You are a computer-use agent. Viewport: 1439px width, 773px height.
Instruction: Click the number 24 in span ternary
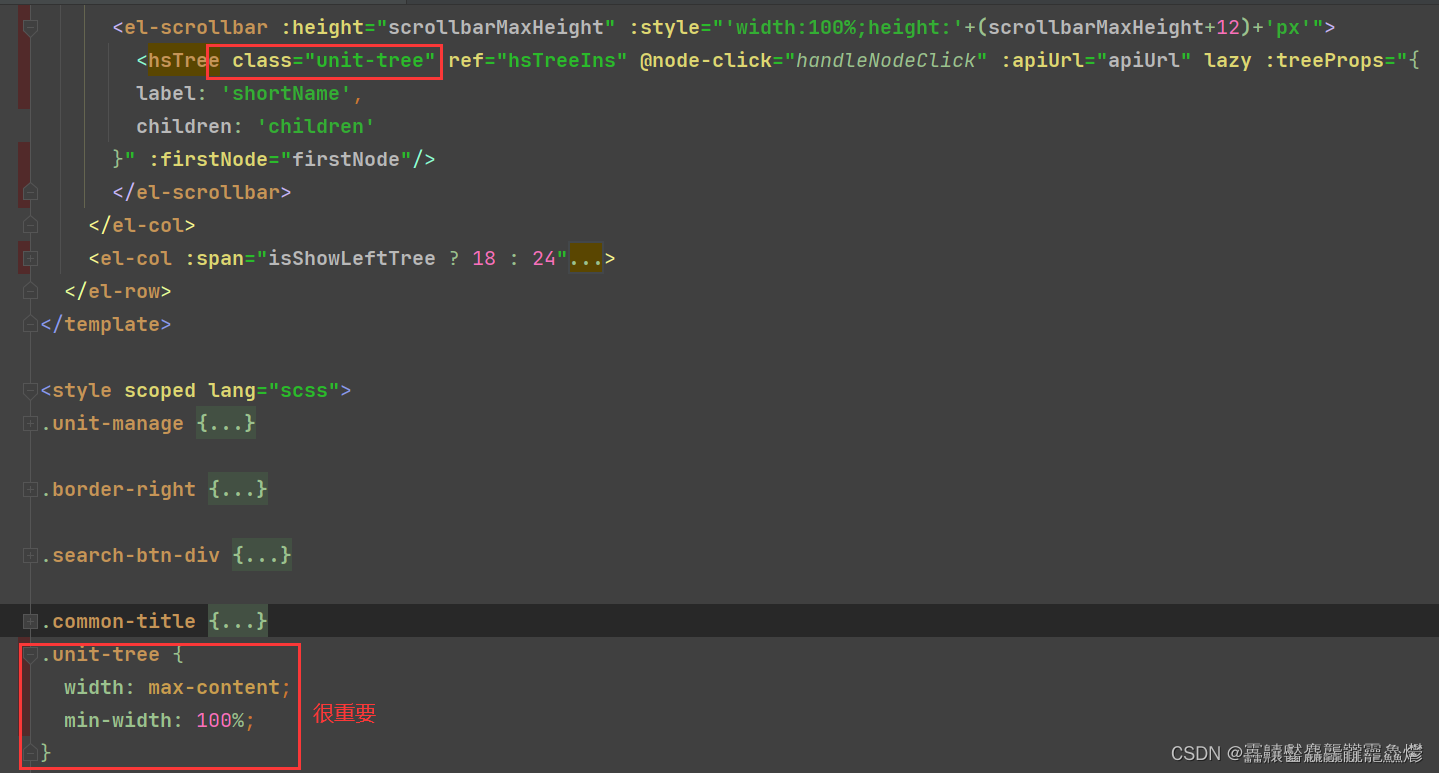click(x=544, y=258)
